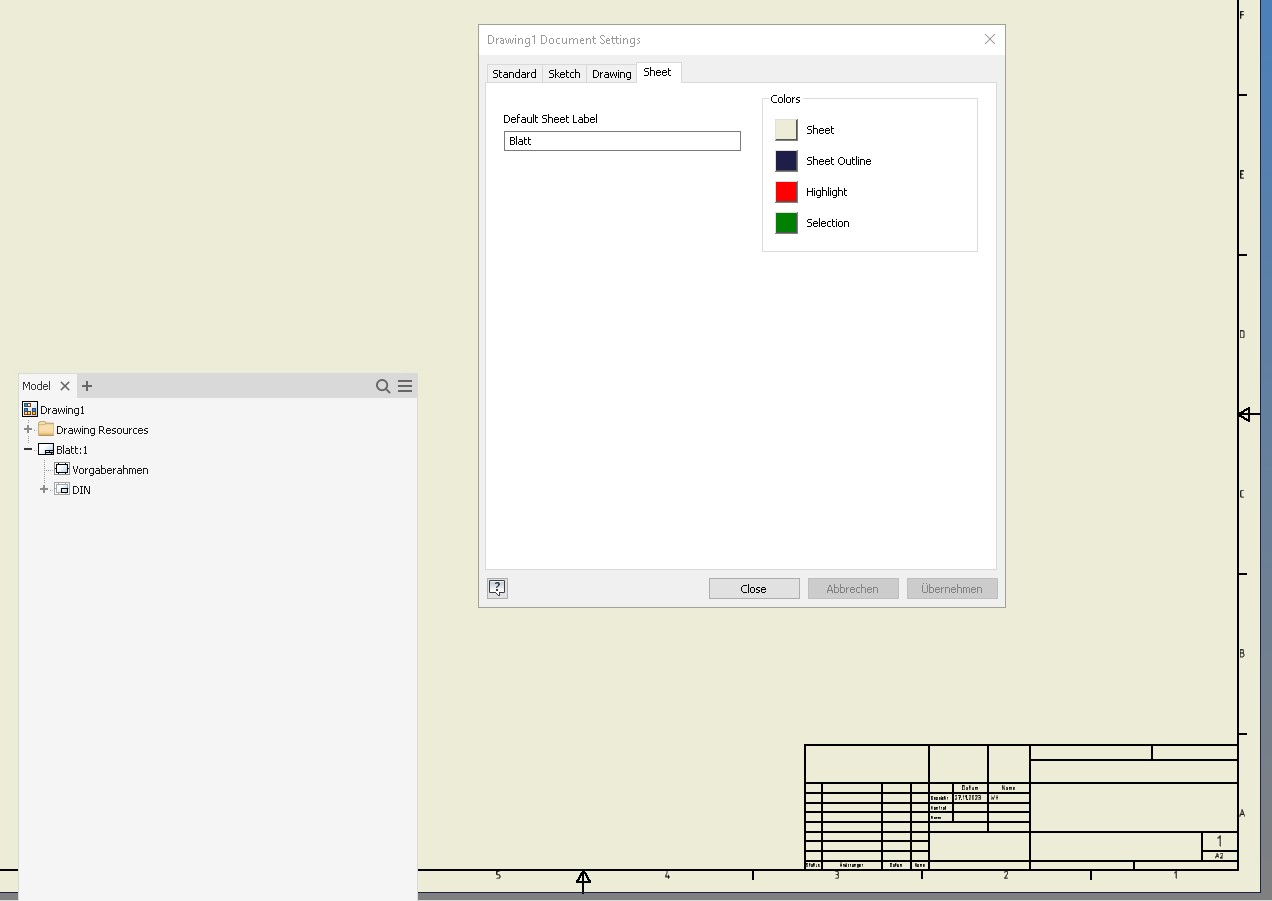Click the Vorgaberahmen border icon
The width and height of the screenshot is (1272, 901).
point(61,469)
